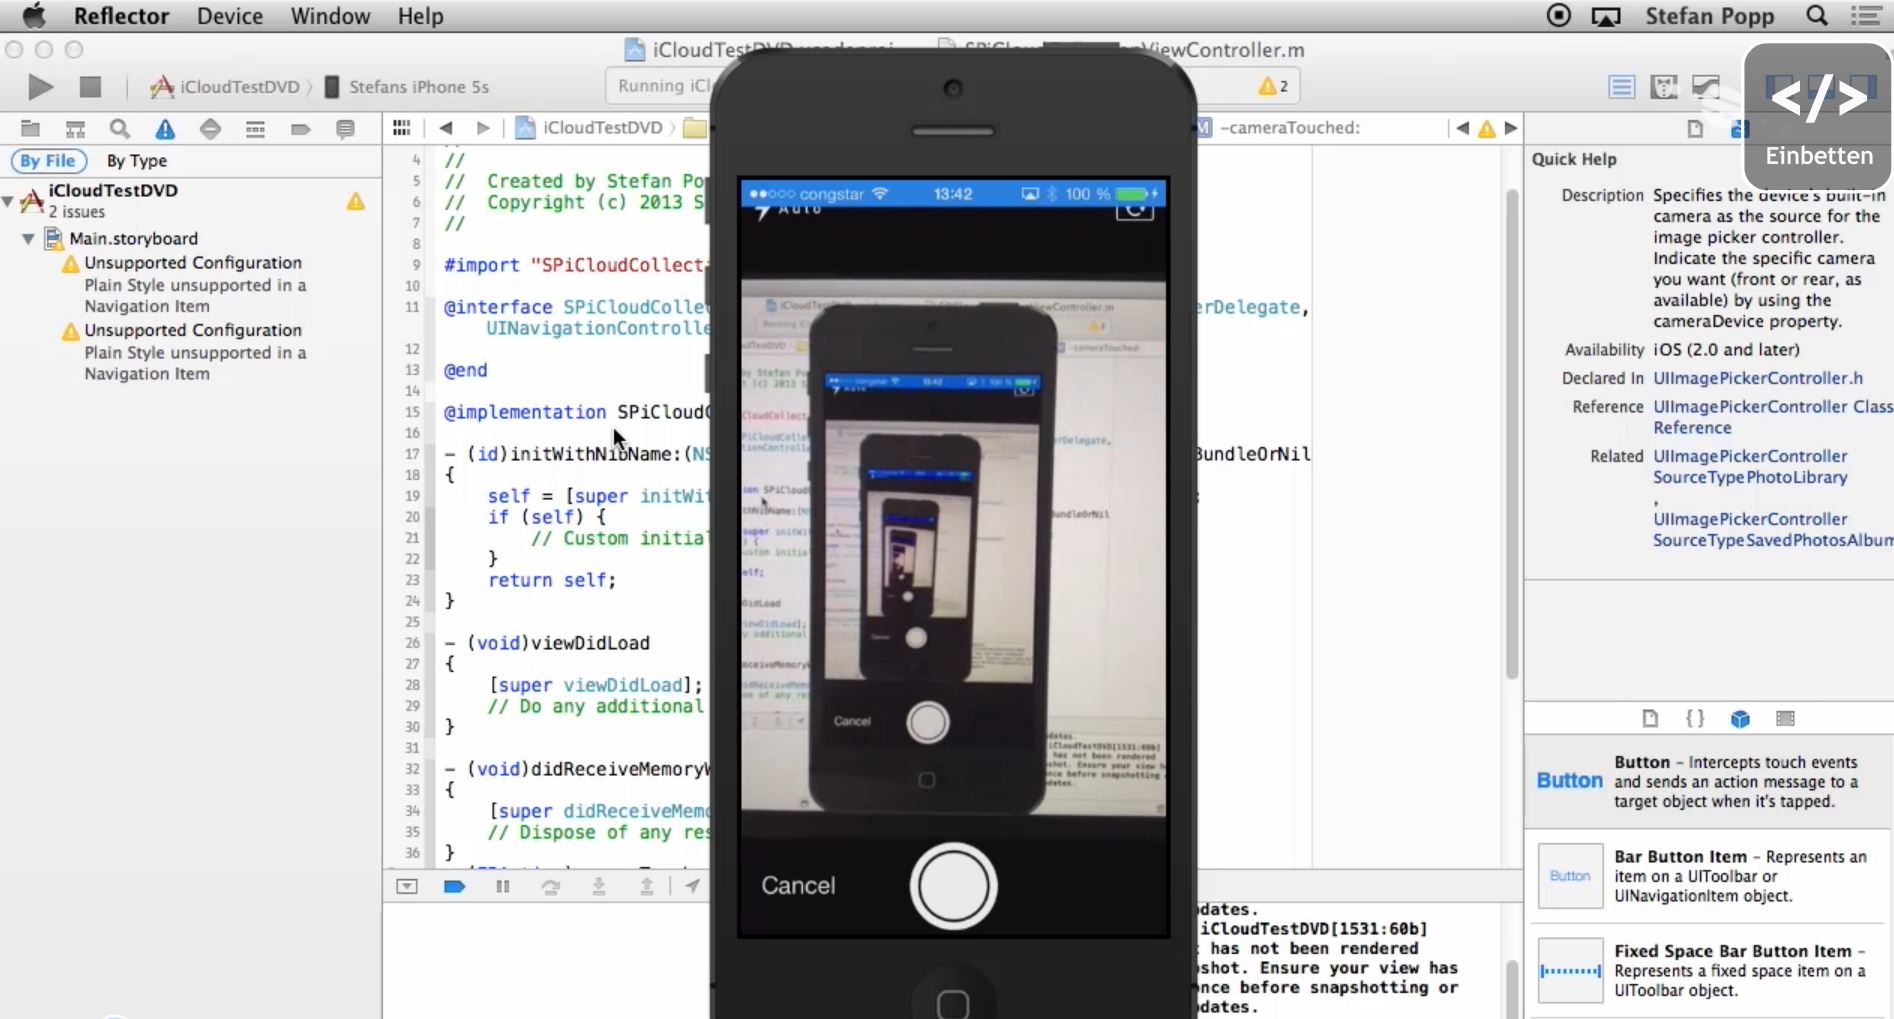Toggle the debug area hide button
The width and height of the screenshot is (1894, 1019).
[x=406, y=886]
